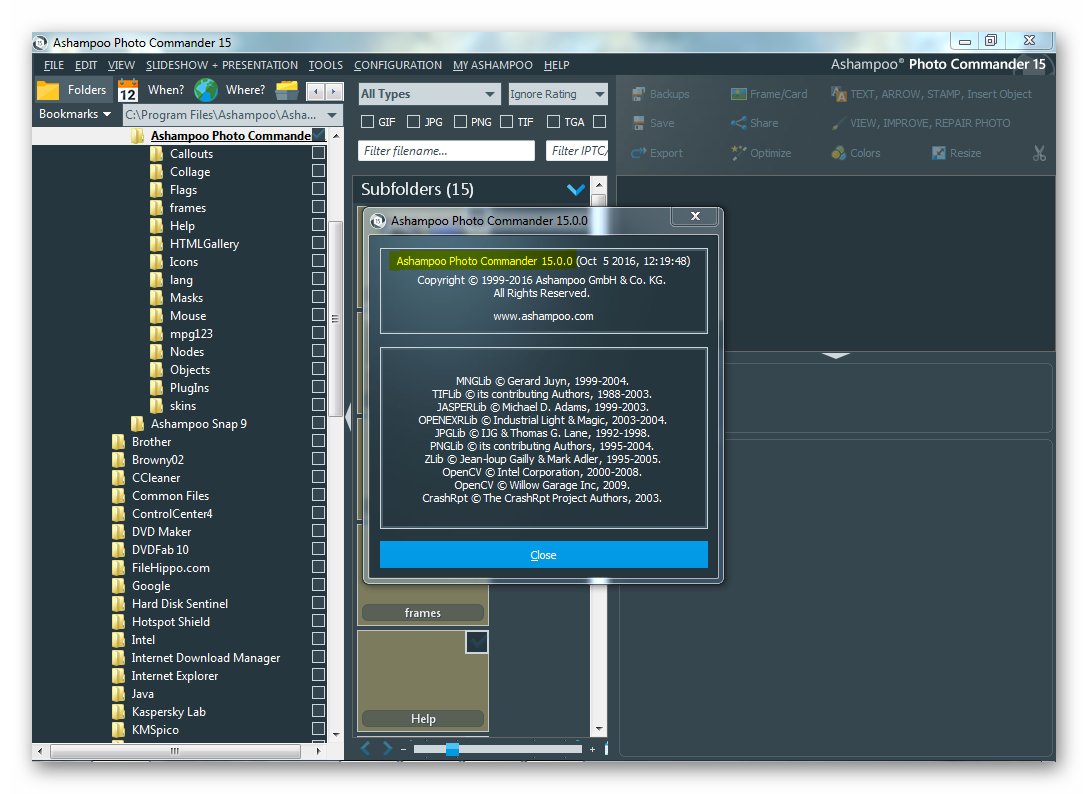The image size is (1088, 794).
Task: Open the TOOLS menu
Action: 325,65
